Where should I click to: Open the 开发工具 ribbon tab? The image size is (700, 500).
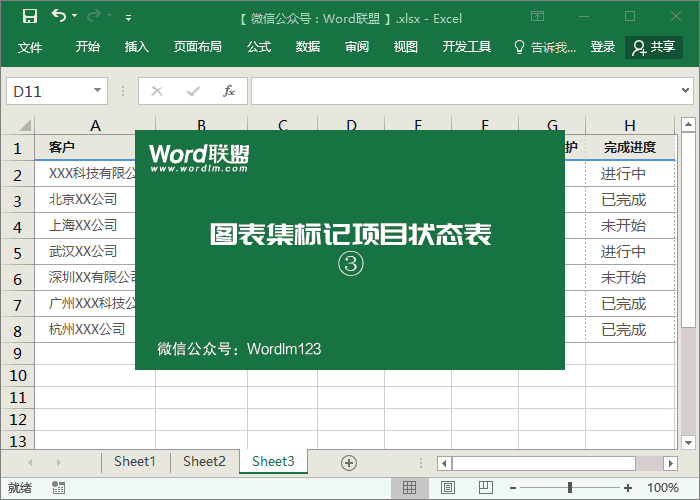coord(467,47)
